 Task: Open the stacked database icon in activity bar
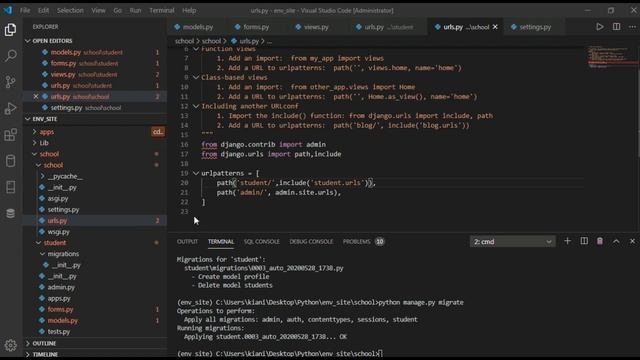pyautogui.click(x=11, y=213)
